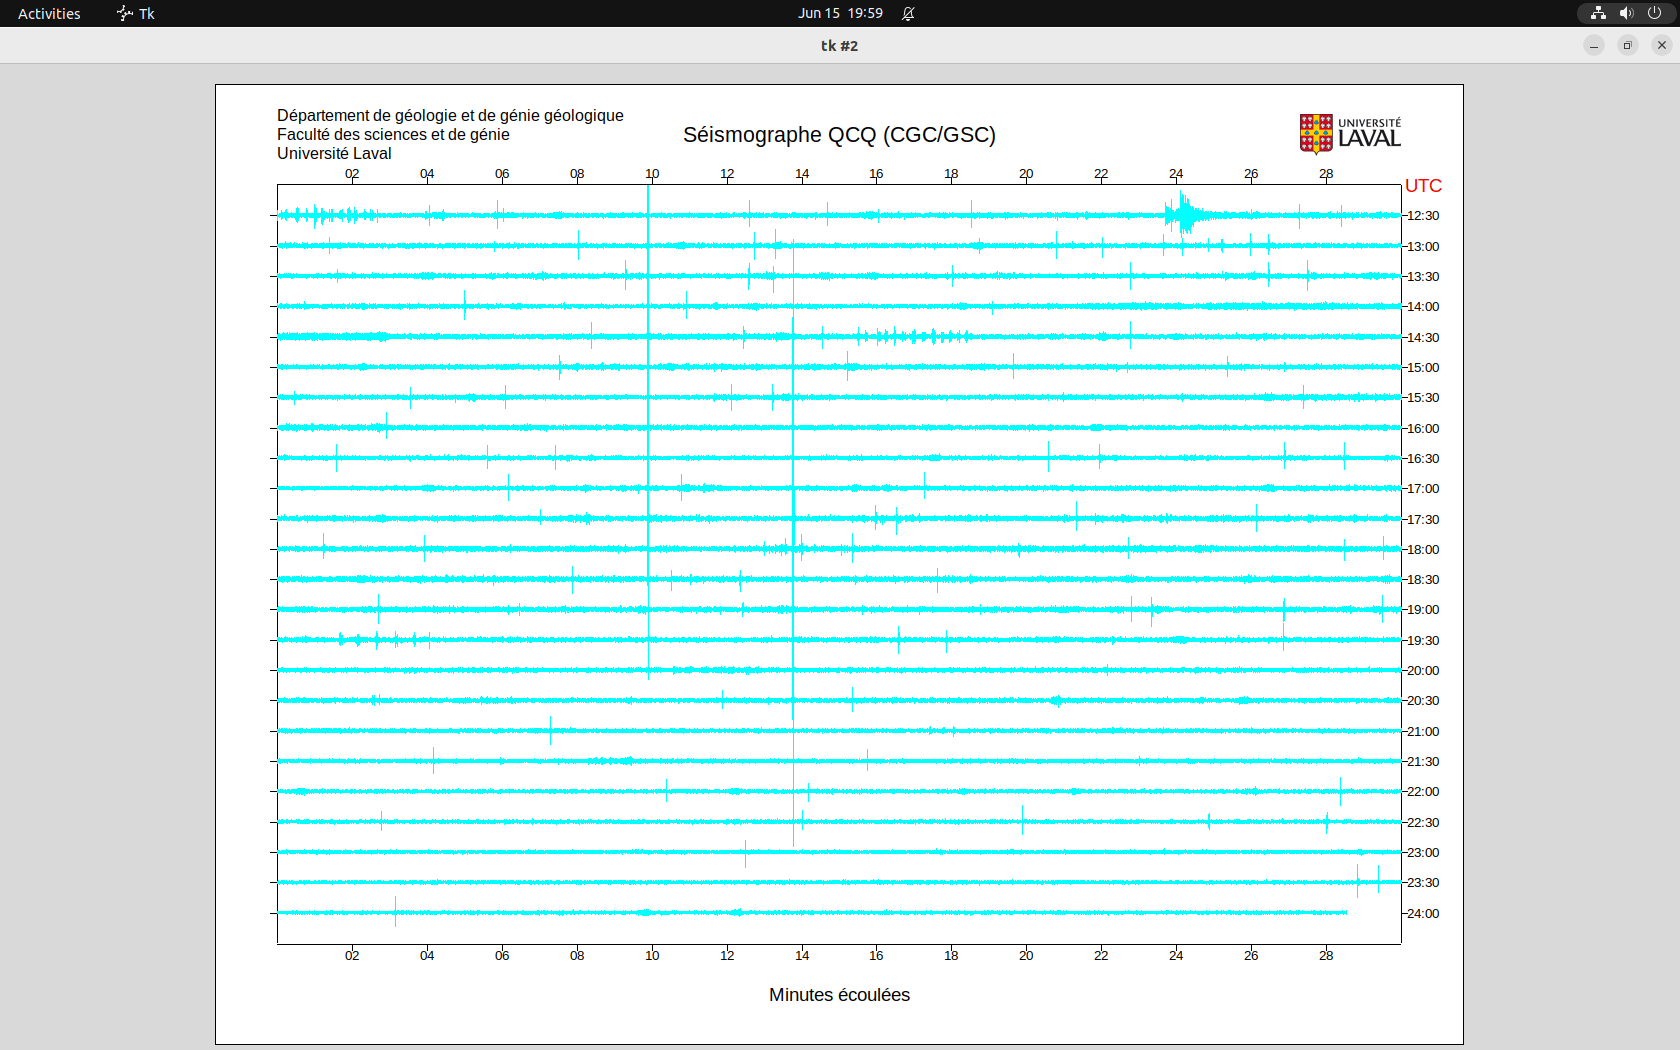
Task: Minimize the tk #2 window
Action: pos(1594,45)
